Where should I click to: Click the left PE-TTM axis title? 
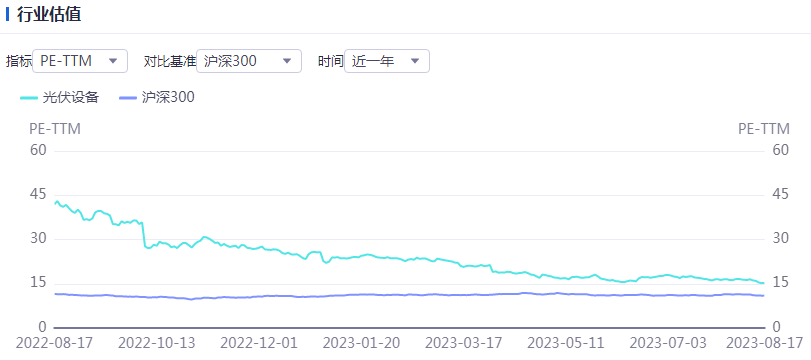[x=55, y=129]
